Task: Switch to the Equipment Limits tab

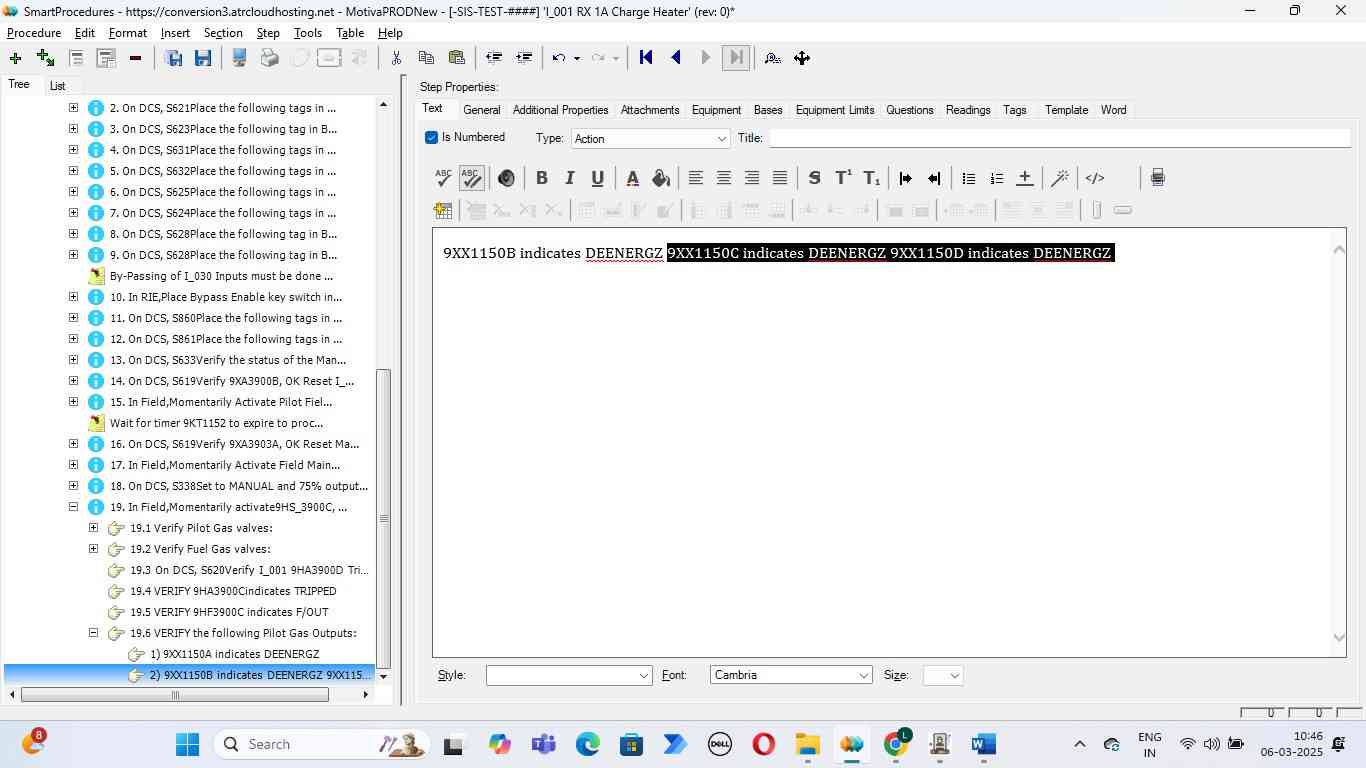Action: pyautogui.click(x=835, y=110)
